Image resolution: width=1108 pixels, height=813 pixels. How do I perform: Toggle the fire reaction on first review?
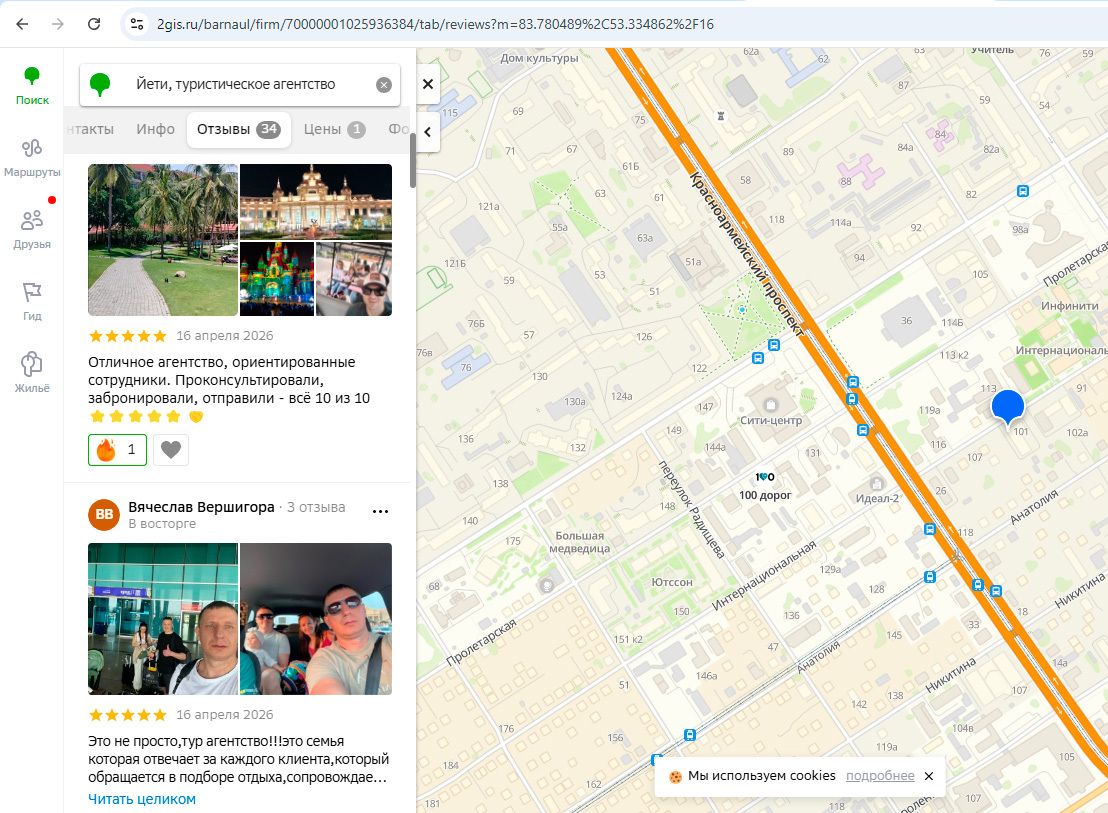pyautogui.click(x=117, y=450)
